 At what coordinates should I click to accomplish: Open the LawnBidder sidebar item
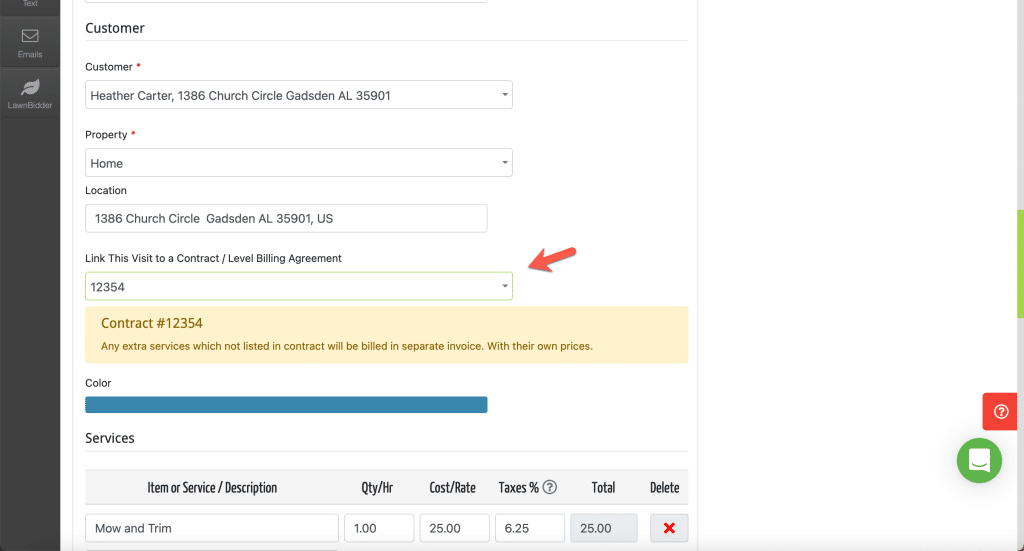click(30, 93)
